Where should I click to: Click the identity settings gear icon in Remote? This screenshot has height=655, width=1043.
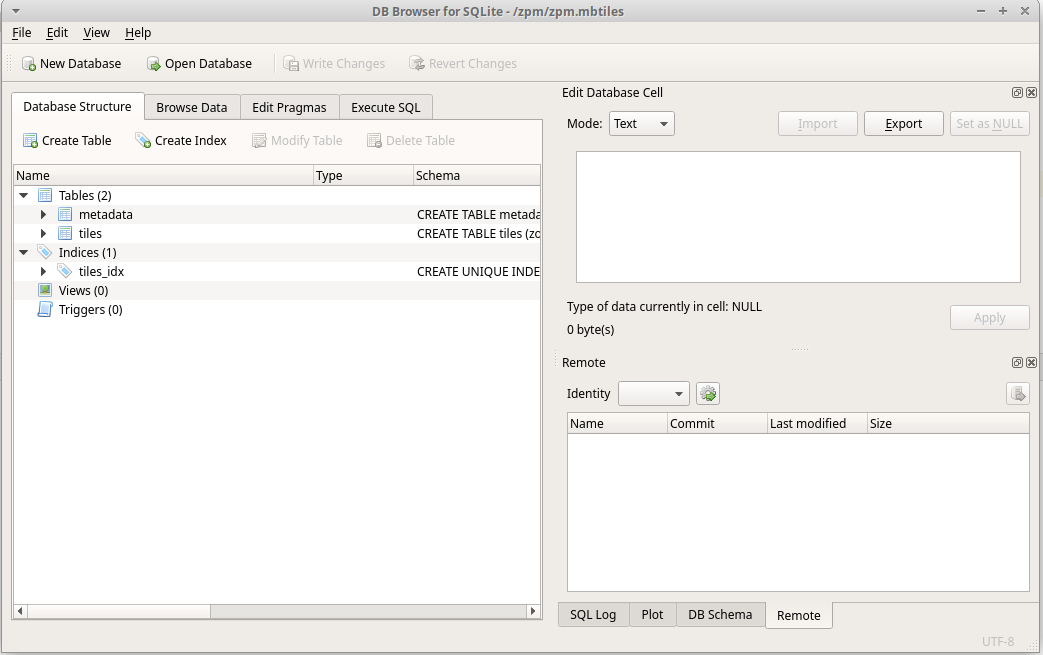point(708,394)
